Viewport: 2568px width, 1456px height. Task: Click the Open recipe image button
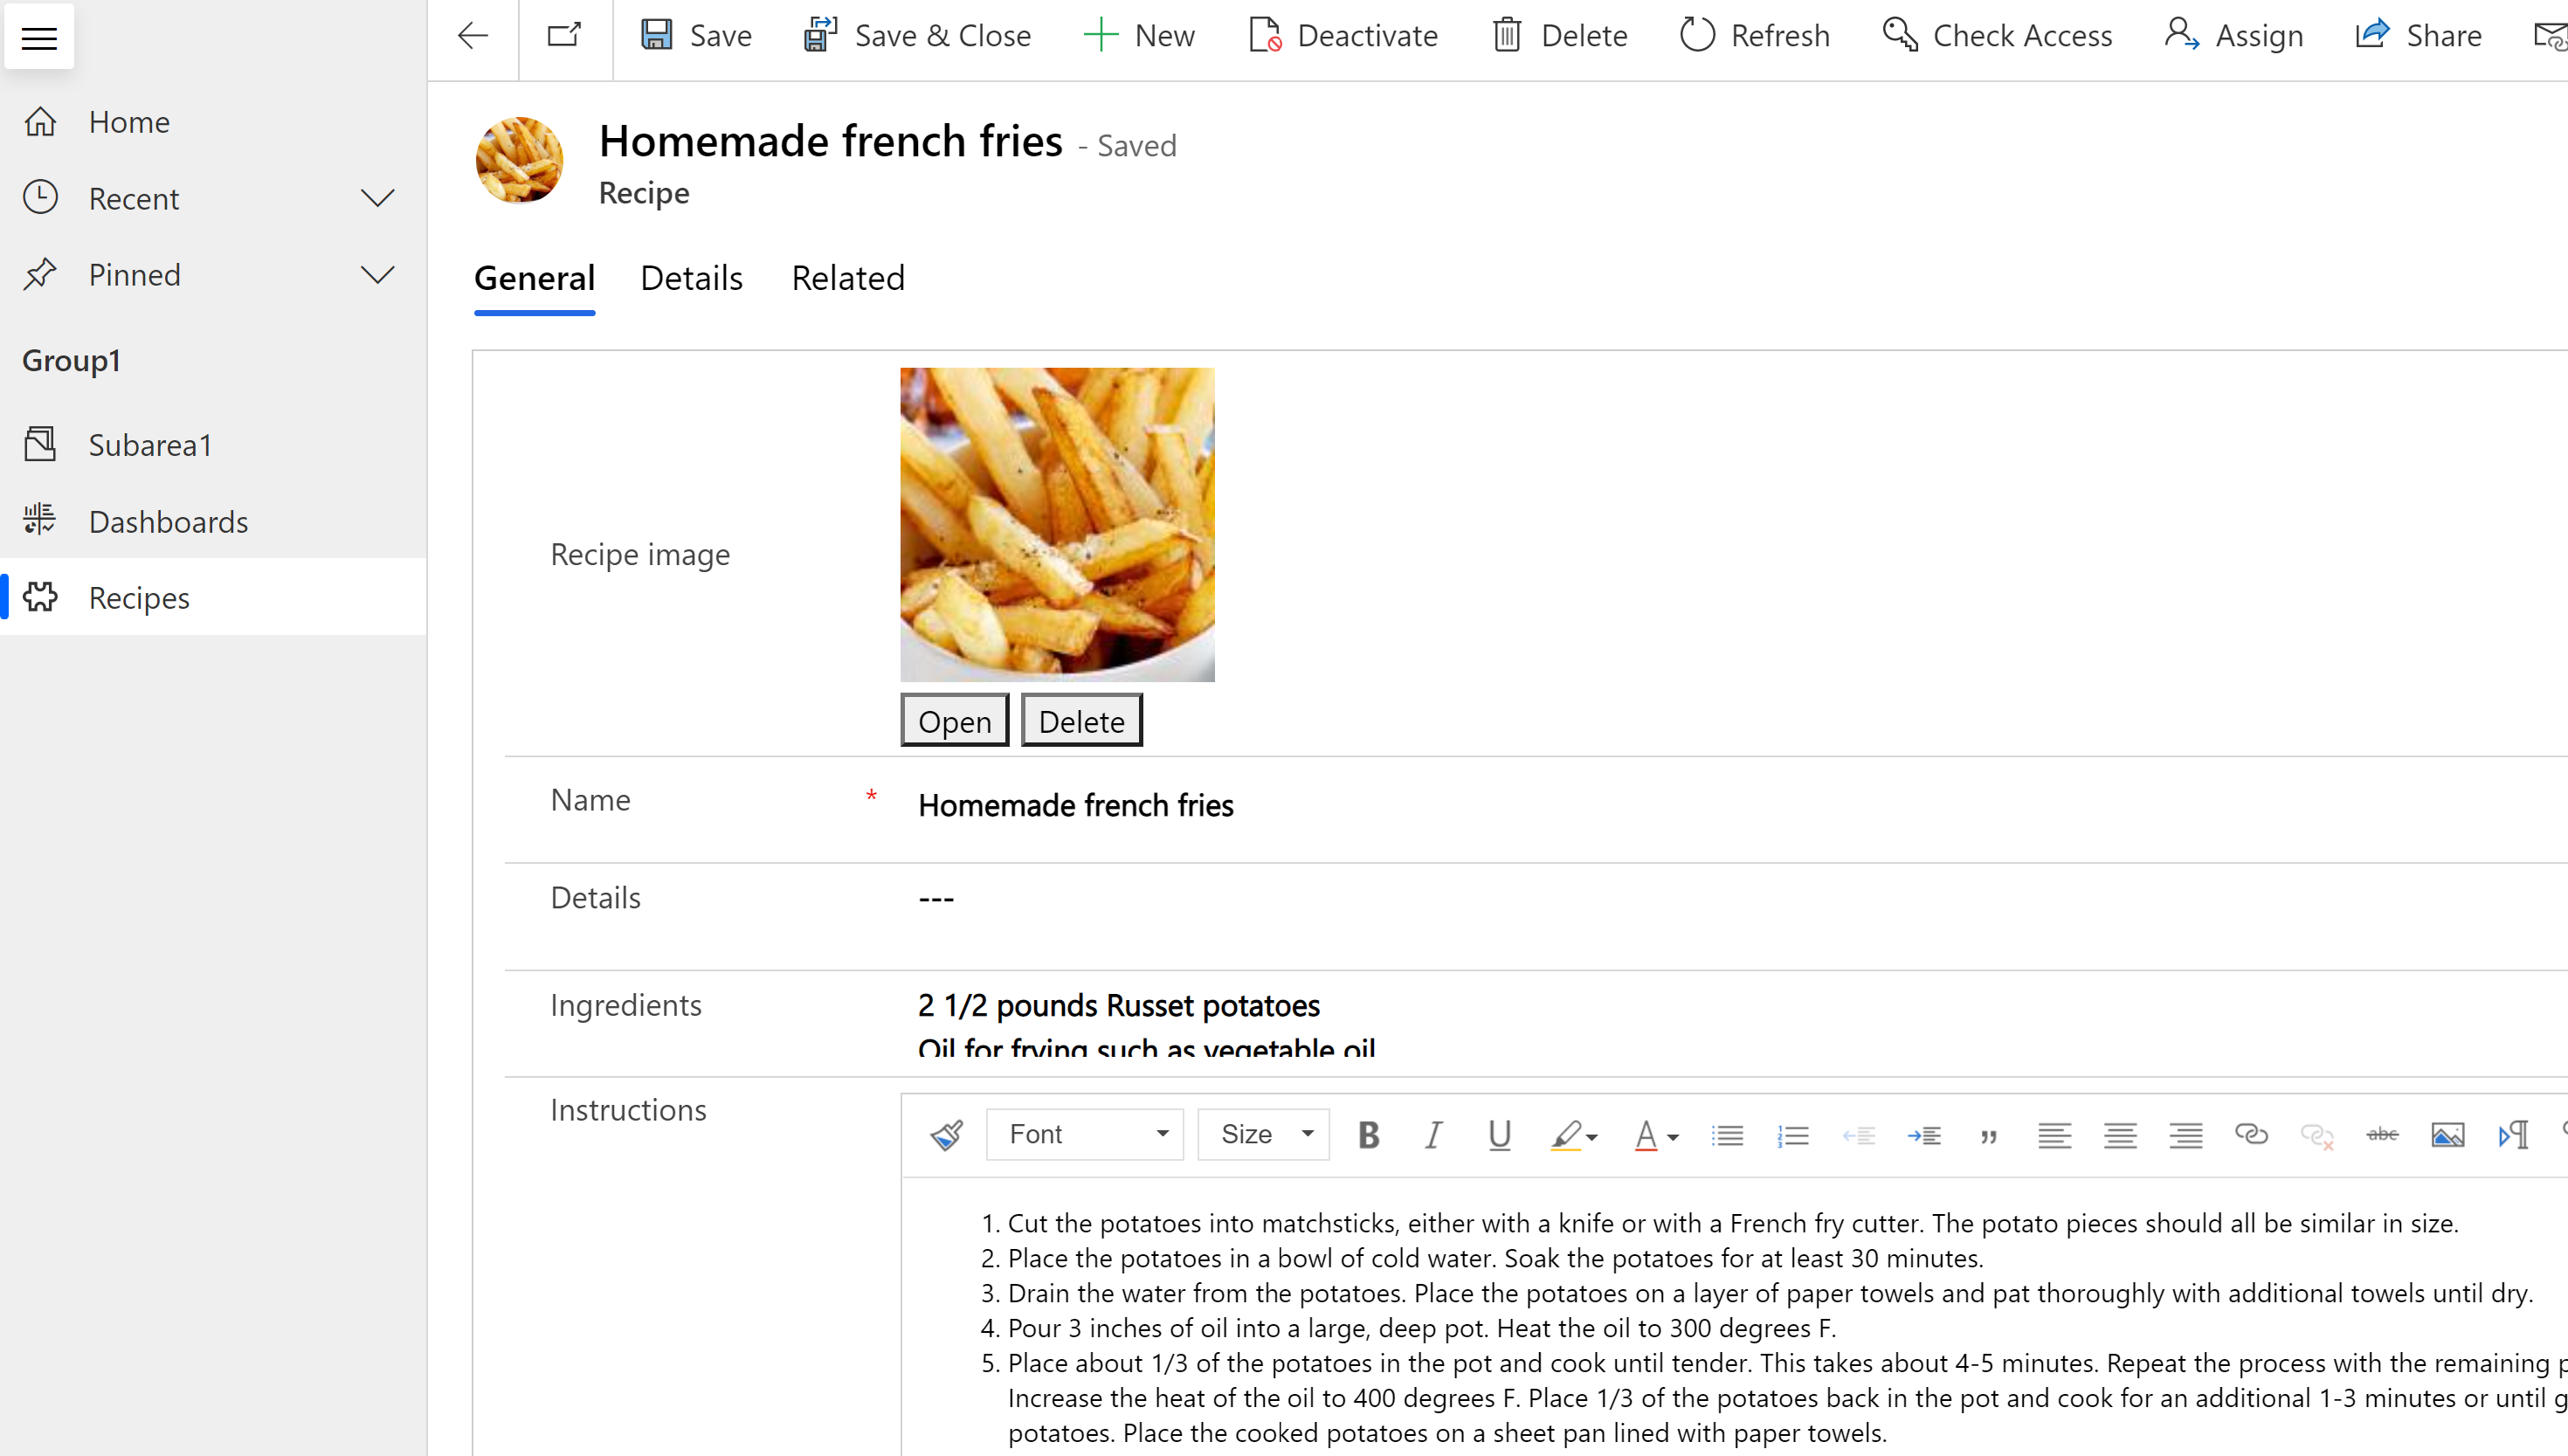pos(954,719)
